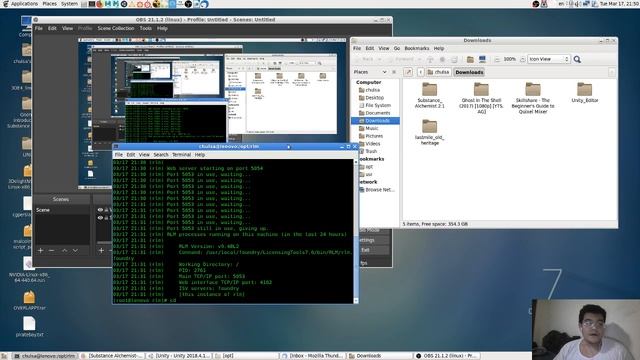The width and height of the screenshot is (640, 360).
Task: Select Browse Network in sidebar
Action: coord(379,190)
